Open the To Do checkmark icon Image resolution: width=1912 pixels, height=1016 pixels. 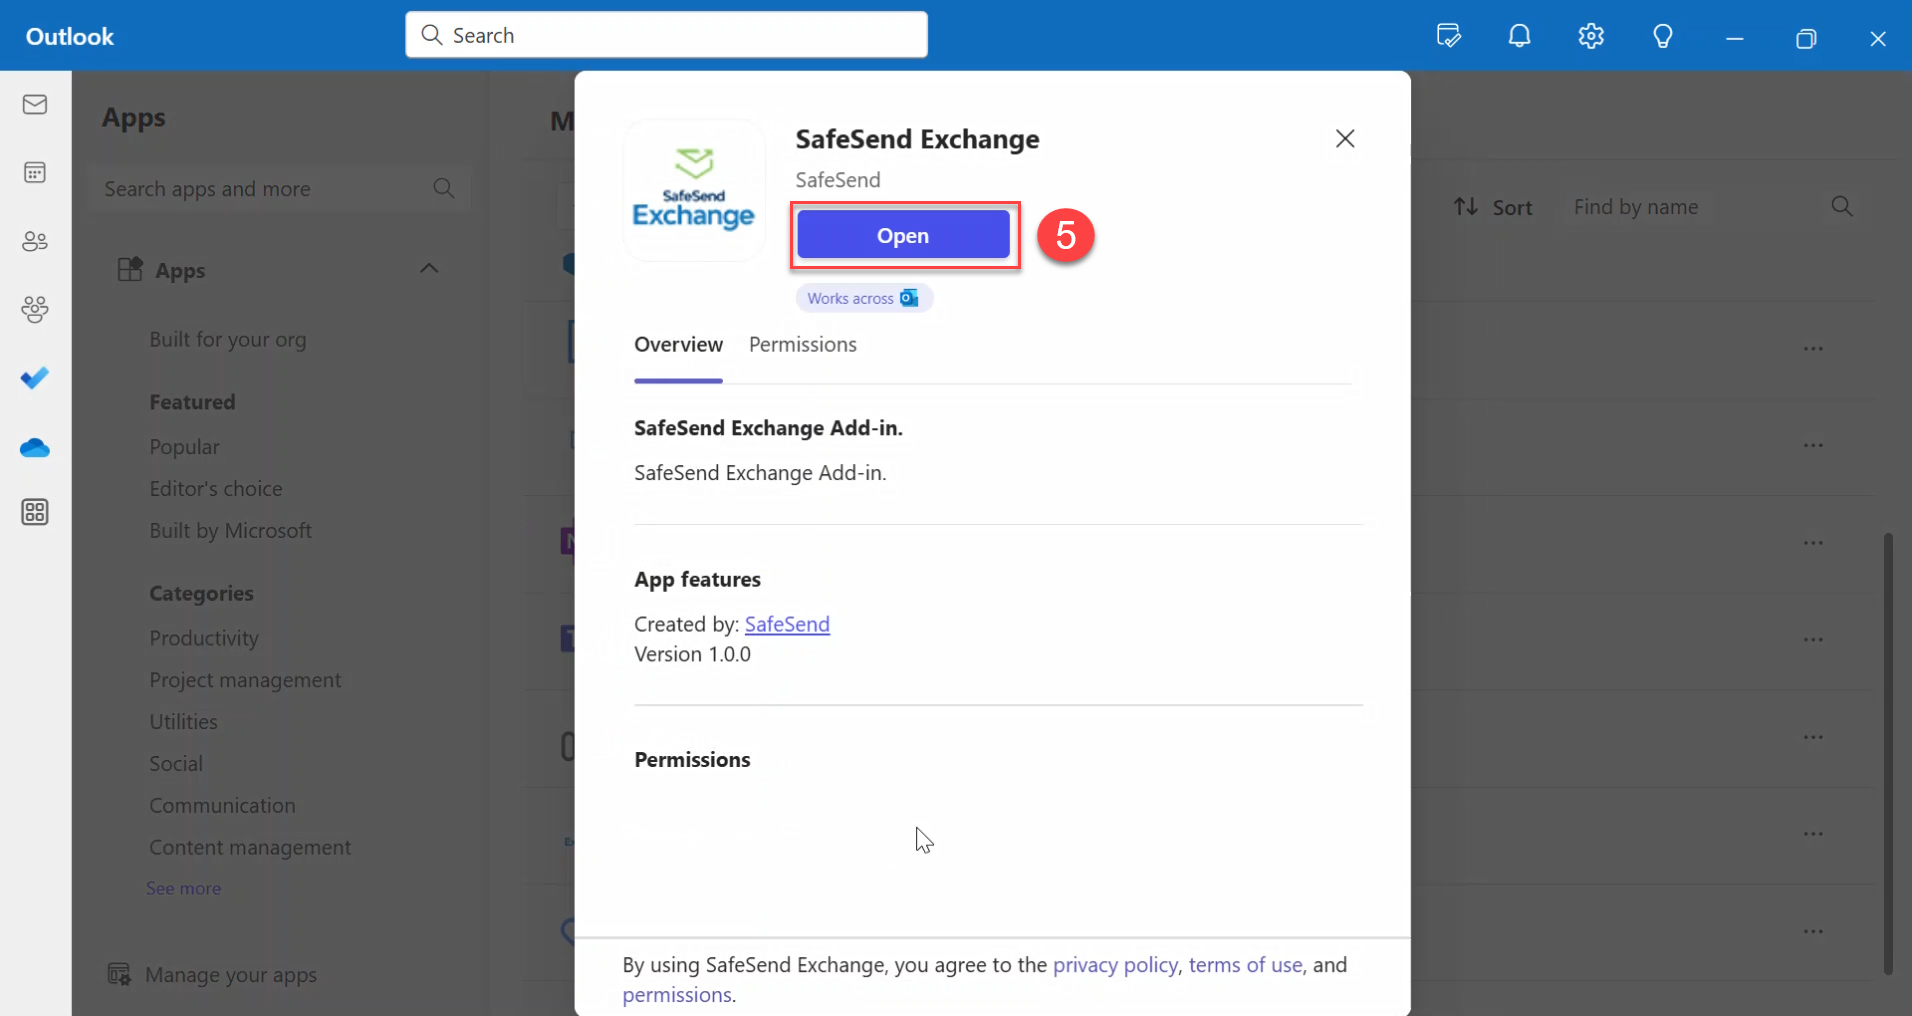[35, 378]
